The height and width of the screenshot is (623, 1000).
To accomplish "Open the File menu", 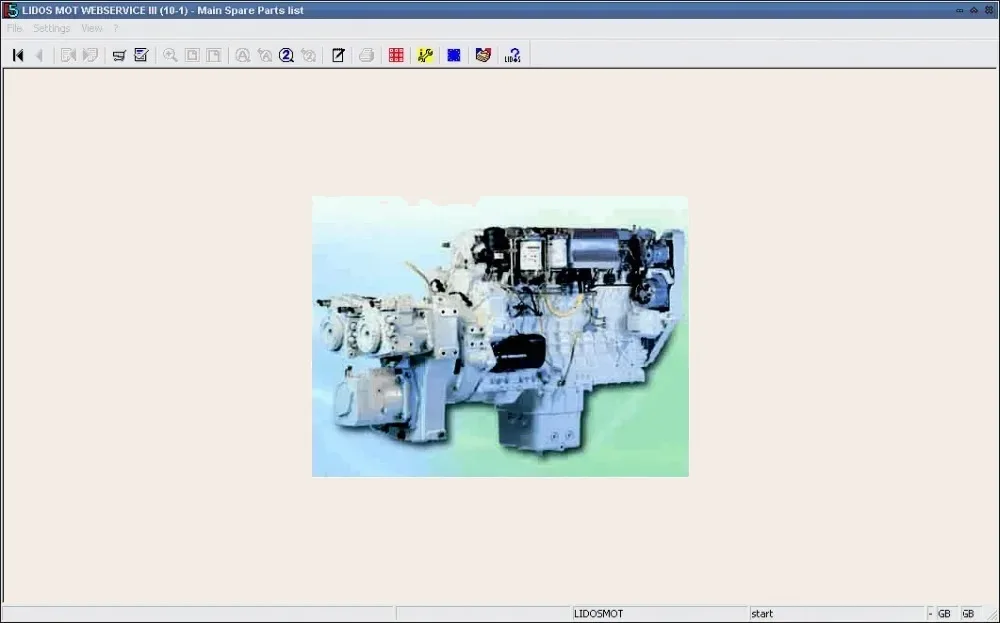I will [x=15, y=28].
